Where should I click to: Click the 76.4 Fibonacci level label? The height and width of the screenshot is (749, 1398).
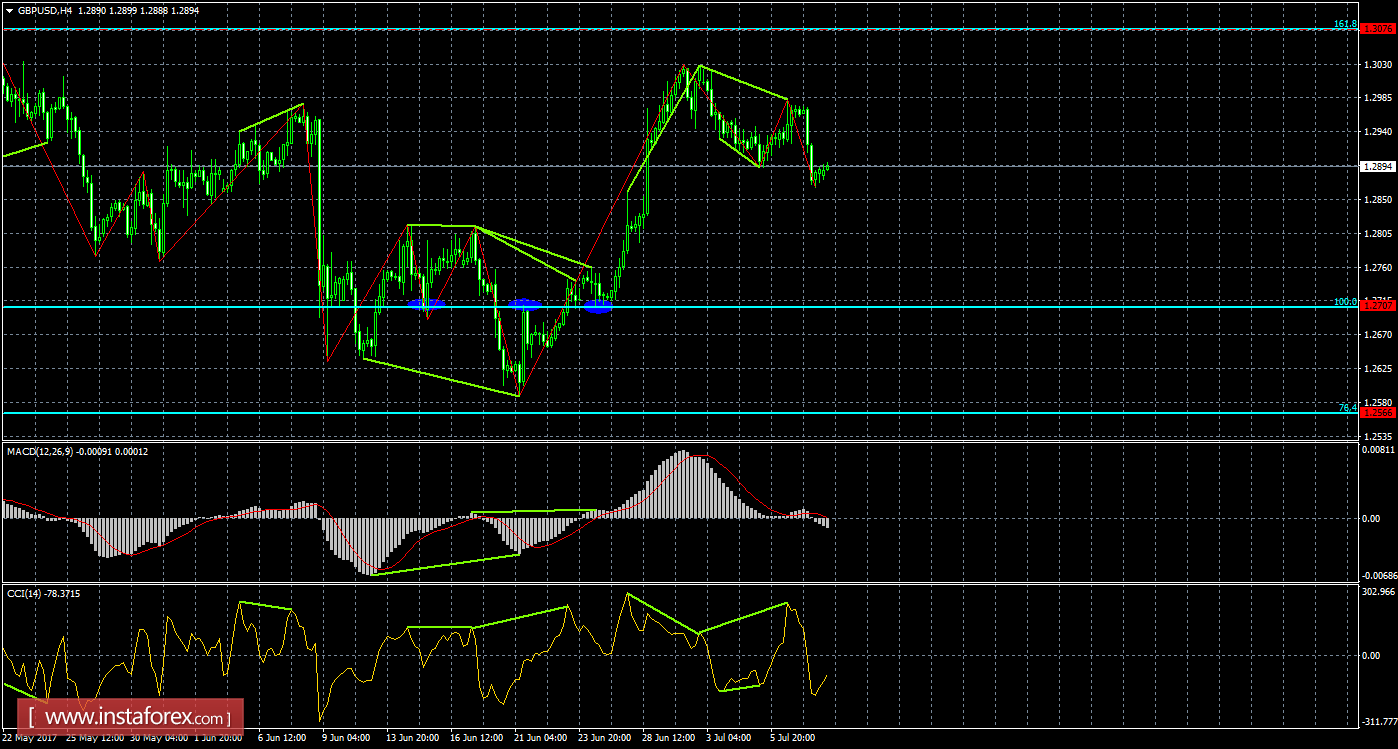pos(1347,408)
